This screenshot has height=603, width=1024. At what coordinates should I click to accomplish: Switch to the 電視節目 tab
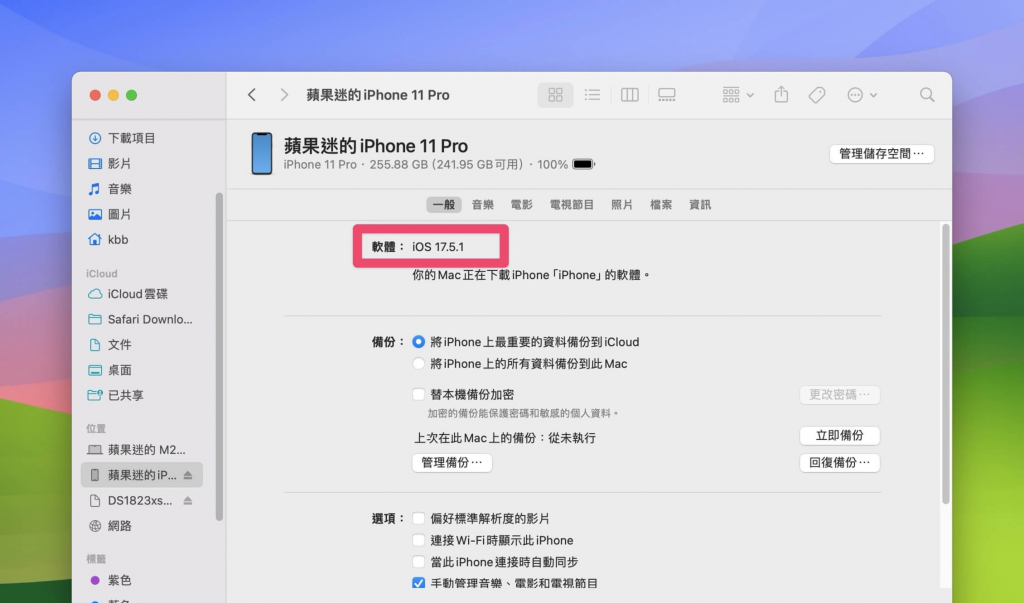coord(571,204)
